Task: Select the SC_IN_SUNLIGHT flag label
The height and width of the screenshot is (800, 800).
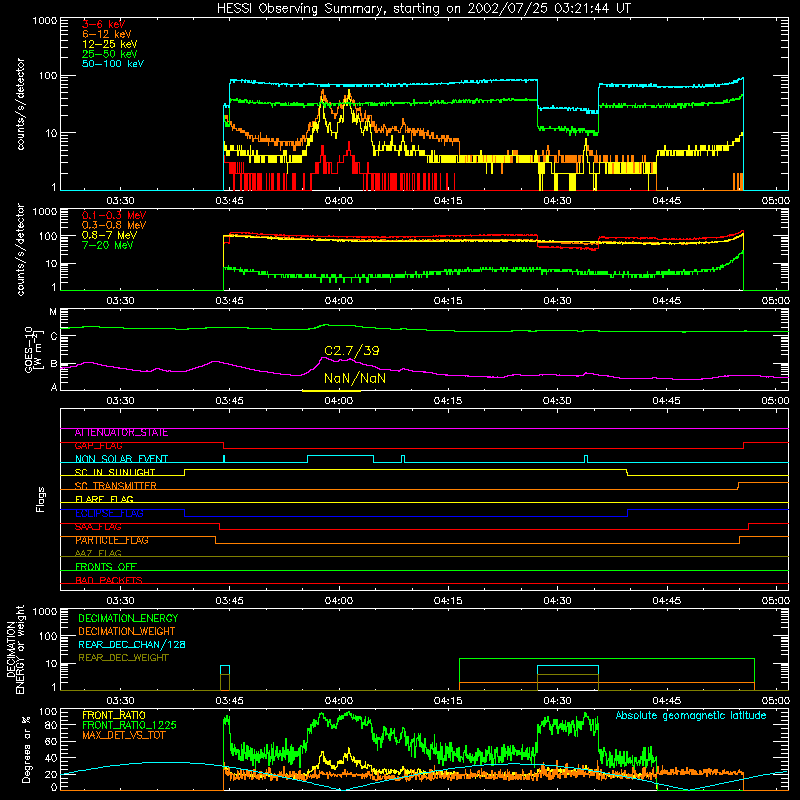Action: (x=115, y=472)
